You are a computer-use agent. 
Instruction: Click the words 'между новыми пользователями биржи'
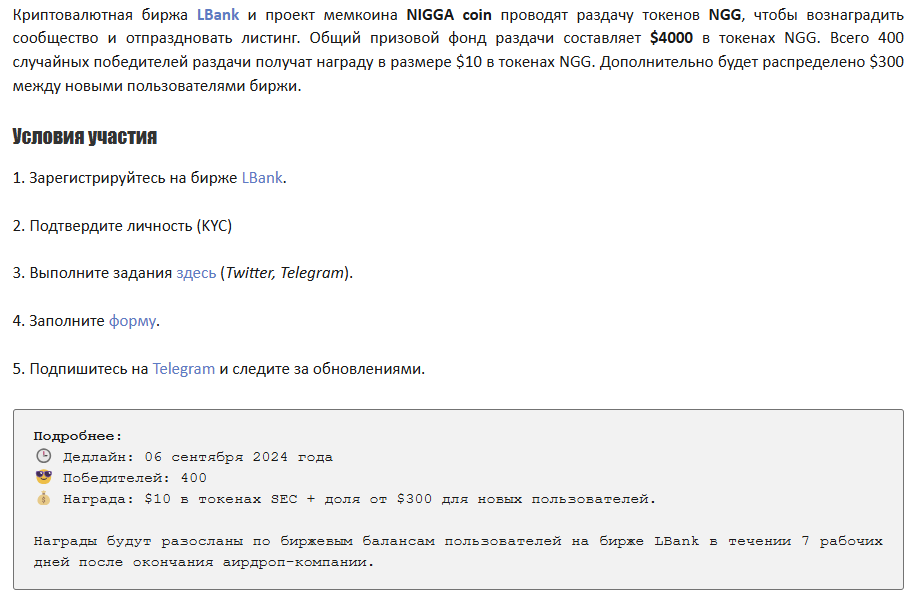coord(156,86)
